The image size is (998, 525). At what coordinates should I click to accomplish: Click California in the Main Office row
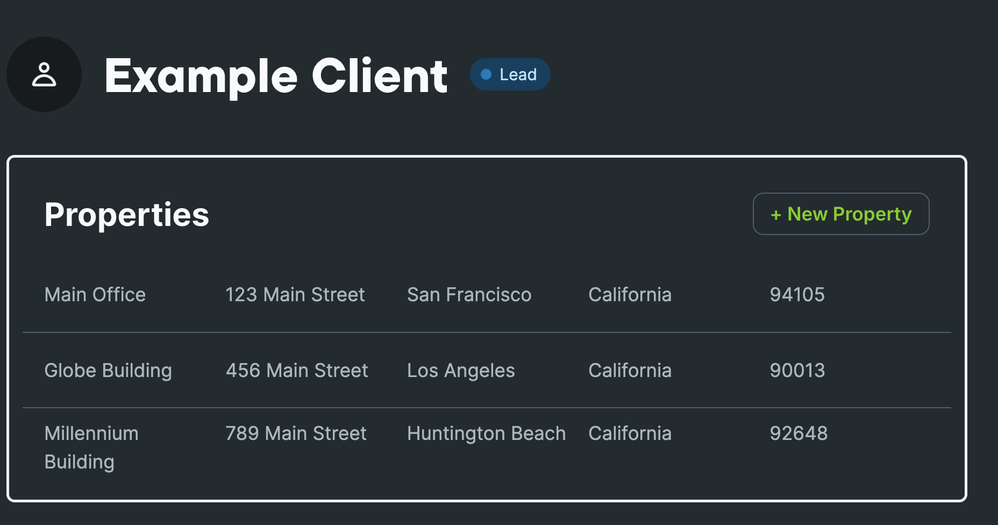[x=630, y=295]
